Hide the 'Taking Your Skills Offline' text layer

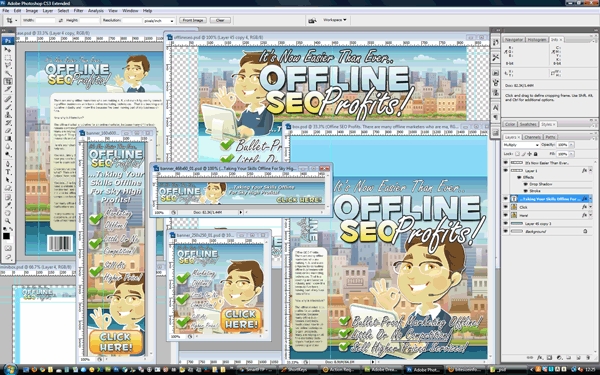(x=505, y=199)
